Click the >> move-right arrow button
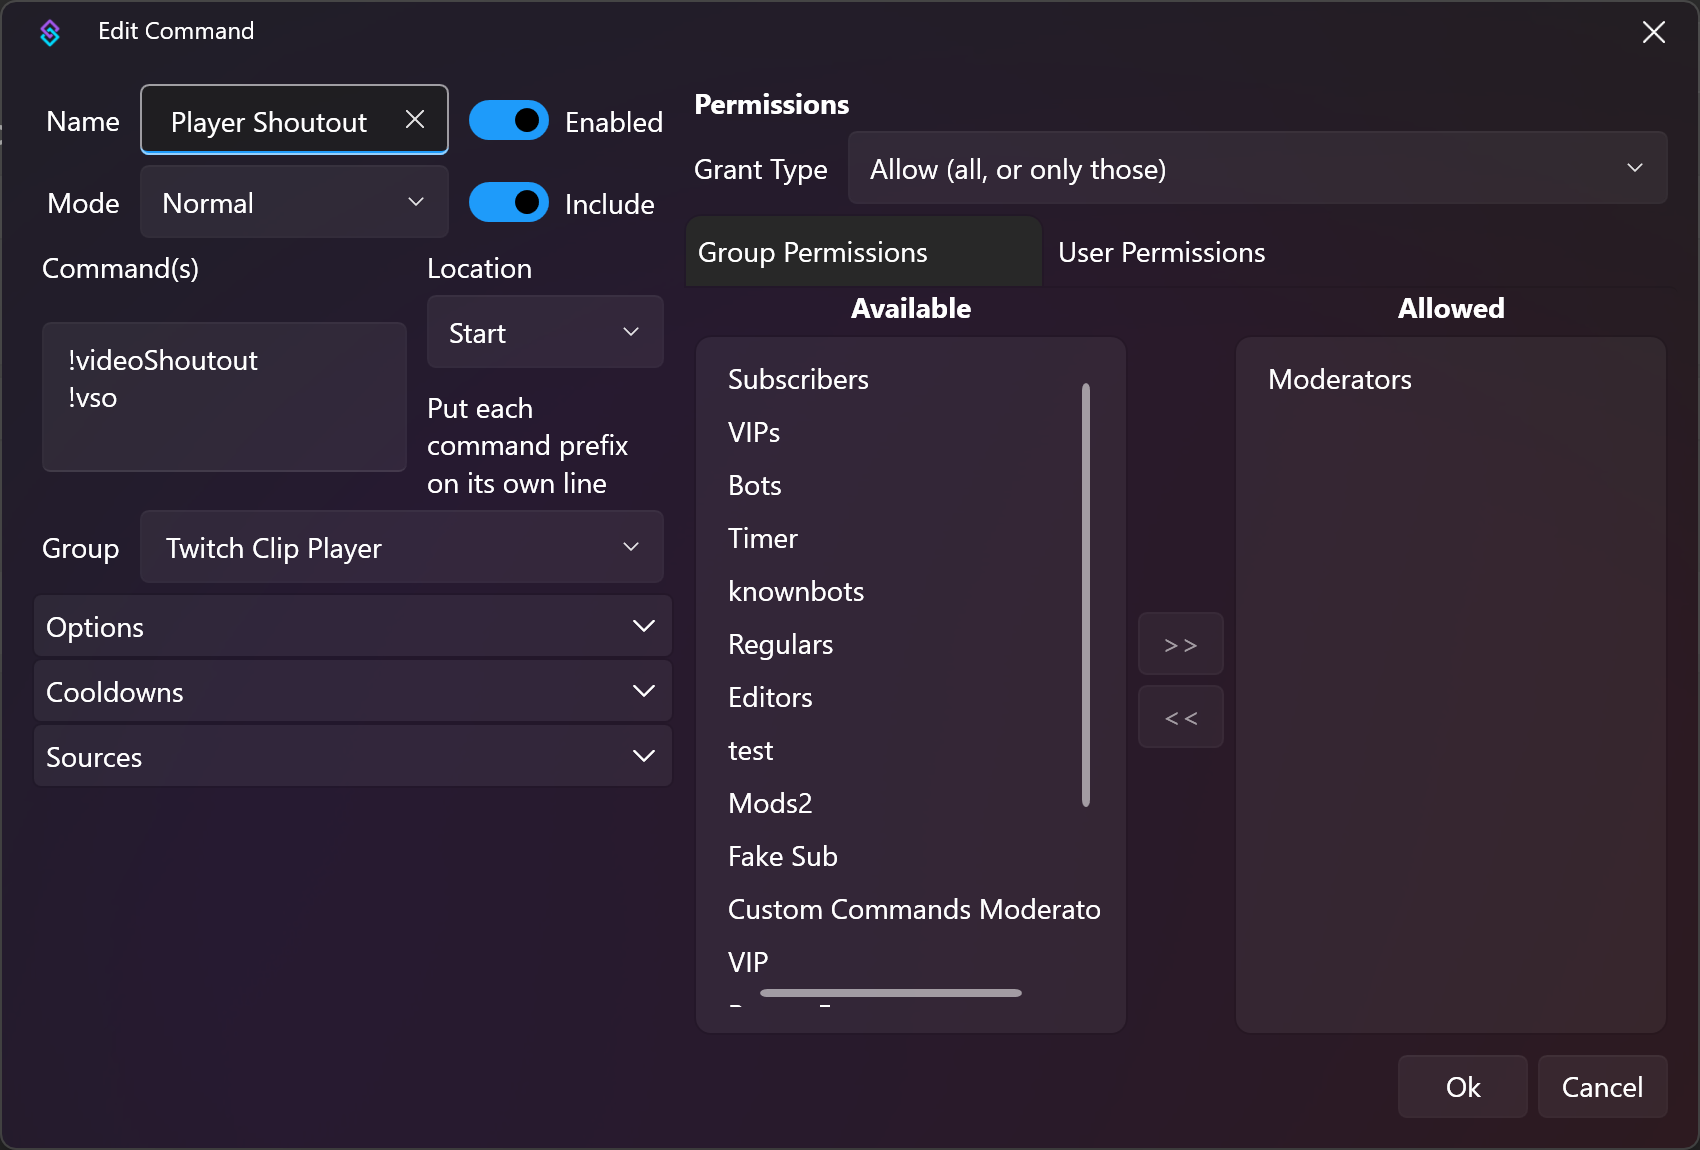1700x1150 pixels. pyautogui.click(x=1180, y=643)
